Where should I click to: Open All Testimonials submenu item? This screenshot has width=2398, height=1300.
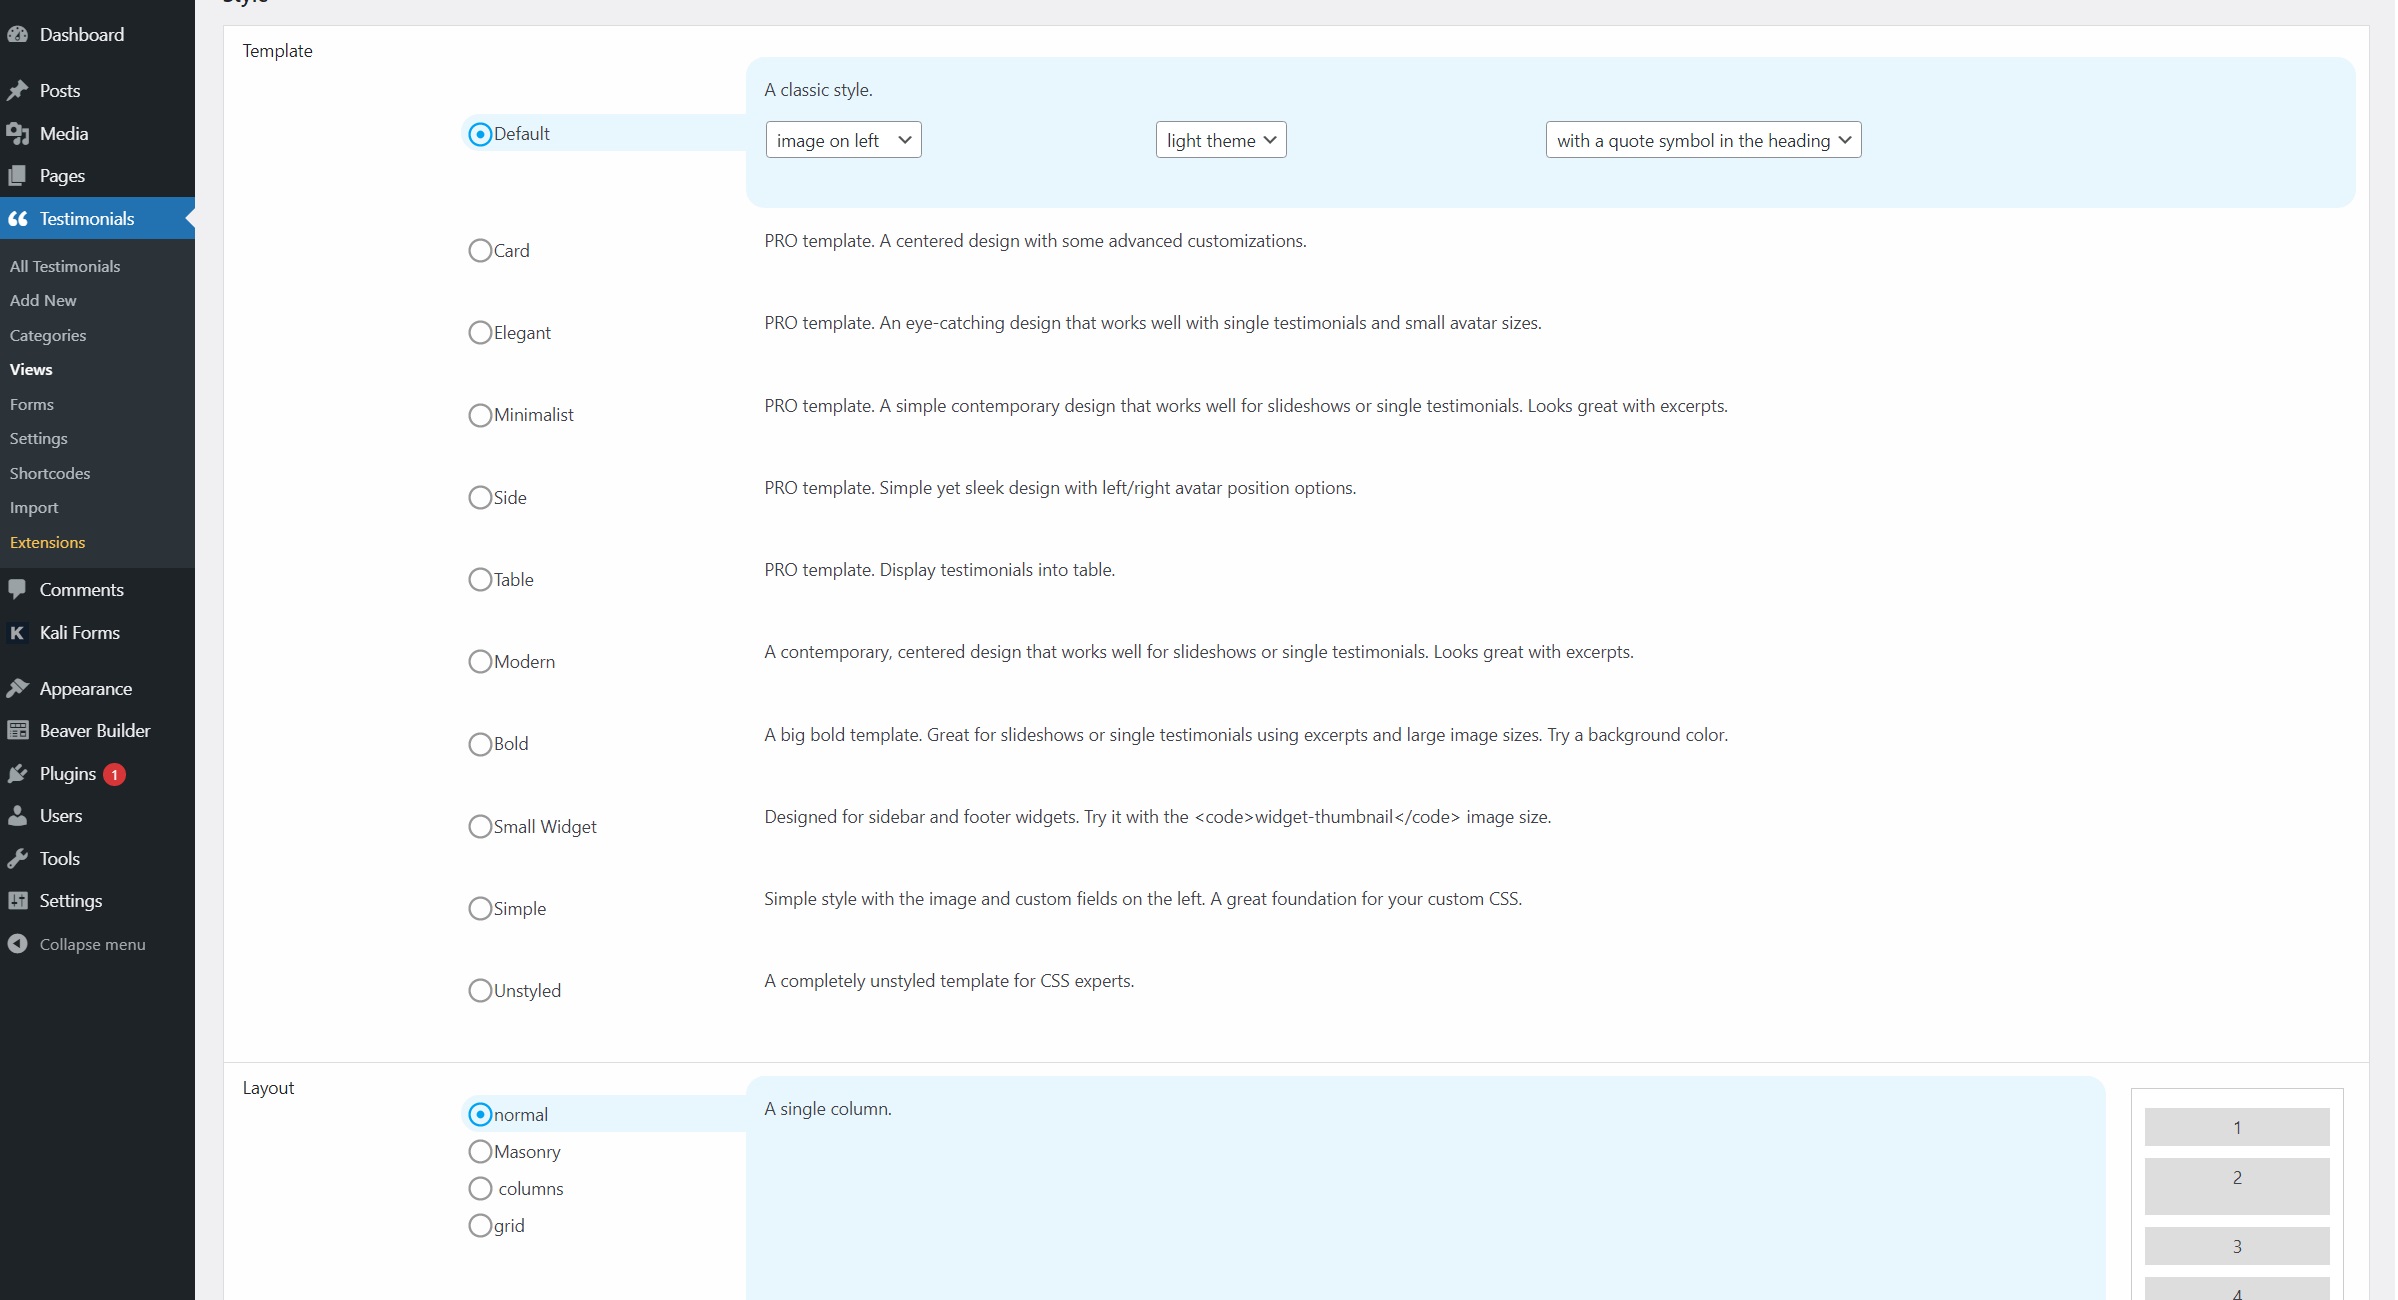(x=65, y=267)
